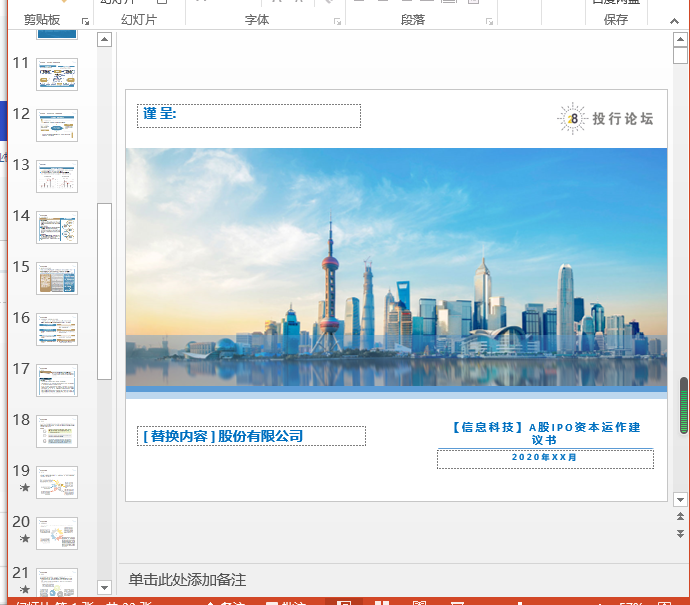Select slide 11 thumbnail
Viewport: 690px width, 605px height.
[57, 74]
